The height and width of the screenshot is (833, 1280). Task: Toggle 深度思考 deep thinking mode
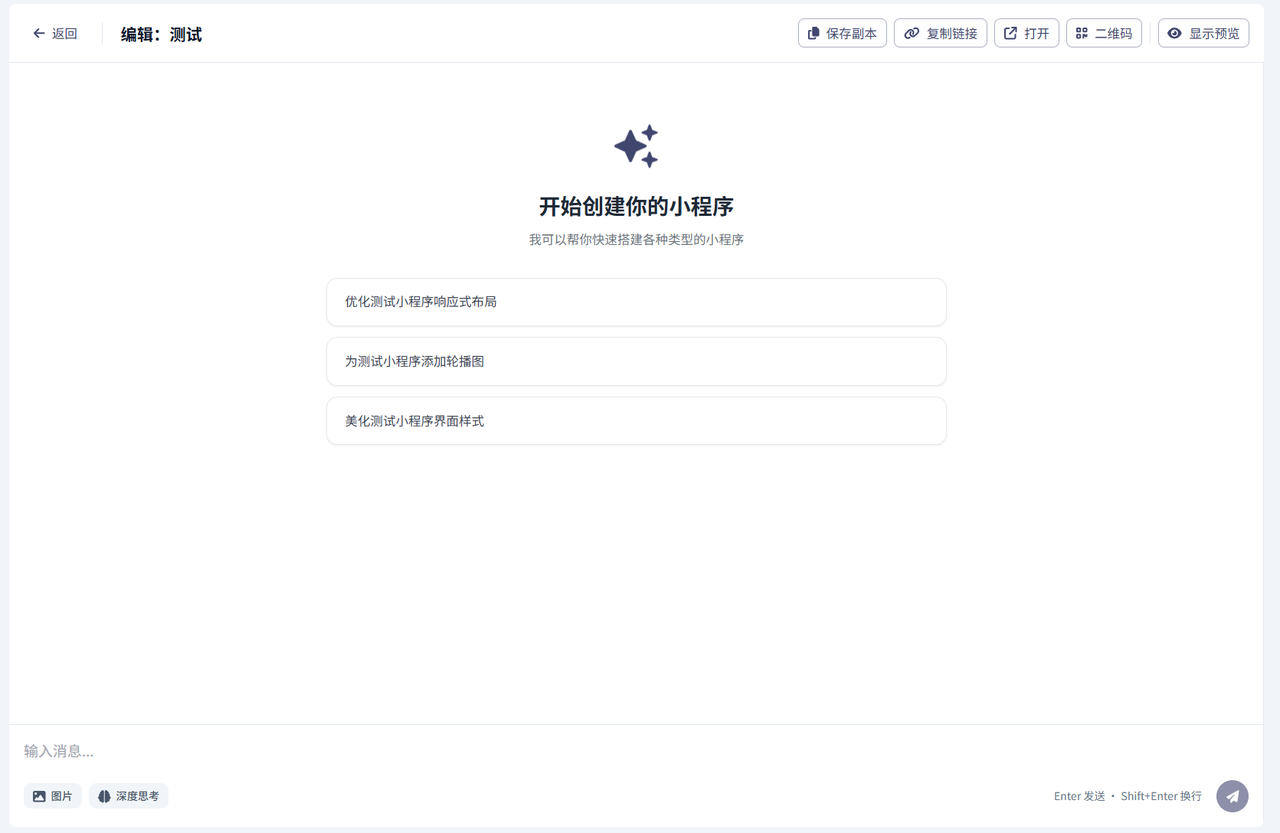(x=128, y=795)
